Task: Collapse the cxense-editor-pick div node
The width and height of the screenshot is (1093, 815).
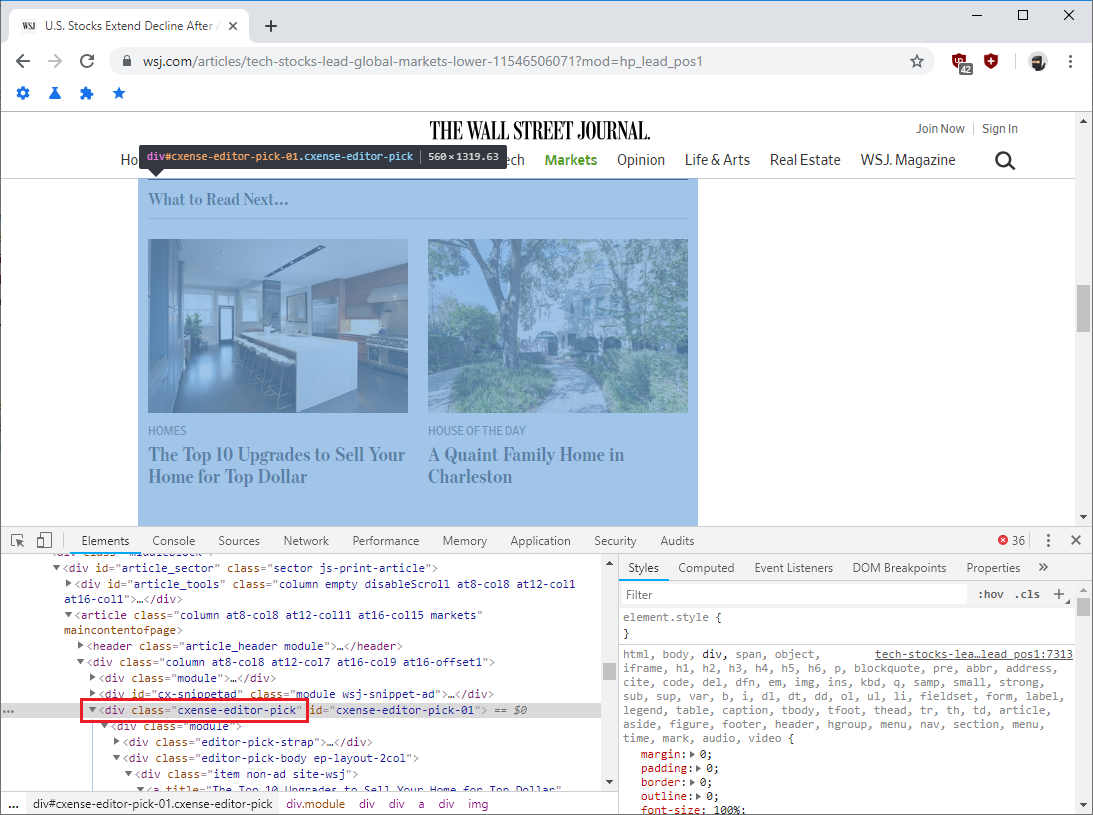Action: (x=92, y=710)
